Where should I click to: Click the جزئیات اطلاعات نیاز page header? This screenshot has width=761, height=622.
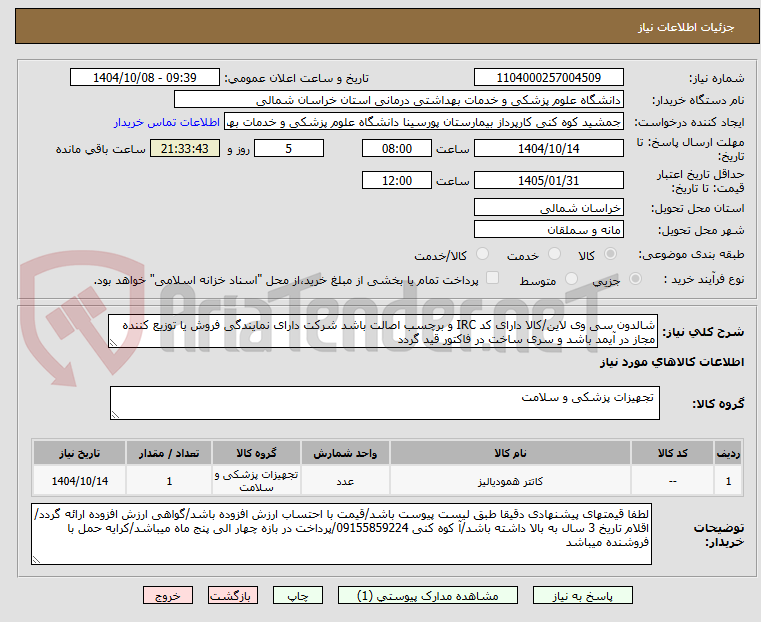click(x=686, y=27)
